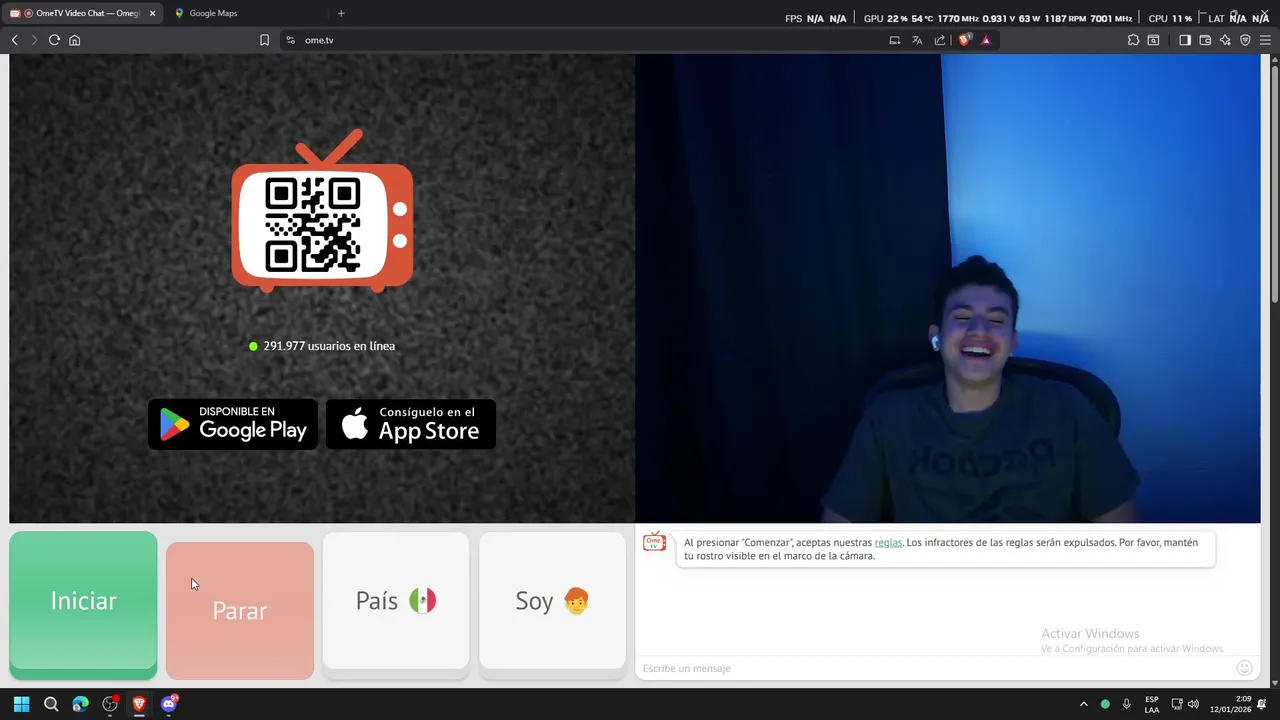This screenshot has height=720, width=1280.
Task: Open the page translate icon
Action: coord(917,40)
